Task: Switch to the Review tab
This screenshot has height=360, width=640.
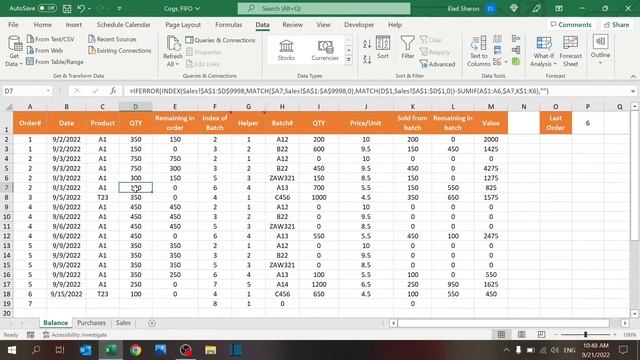Action: click(x=292, y=24)
